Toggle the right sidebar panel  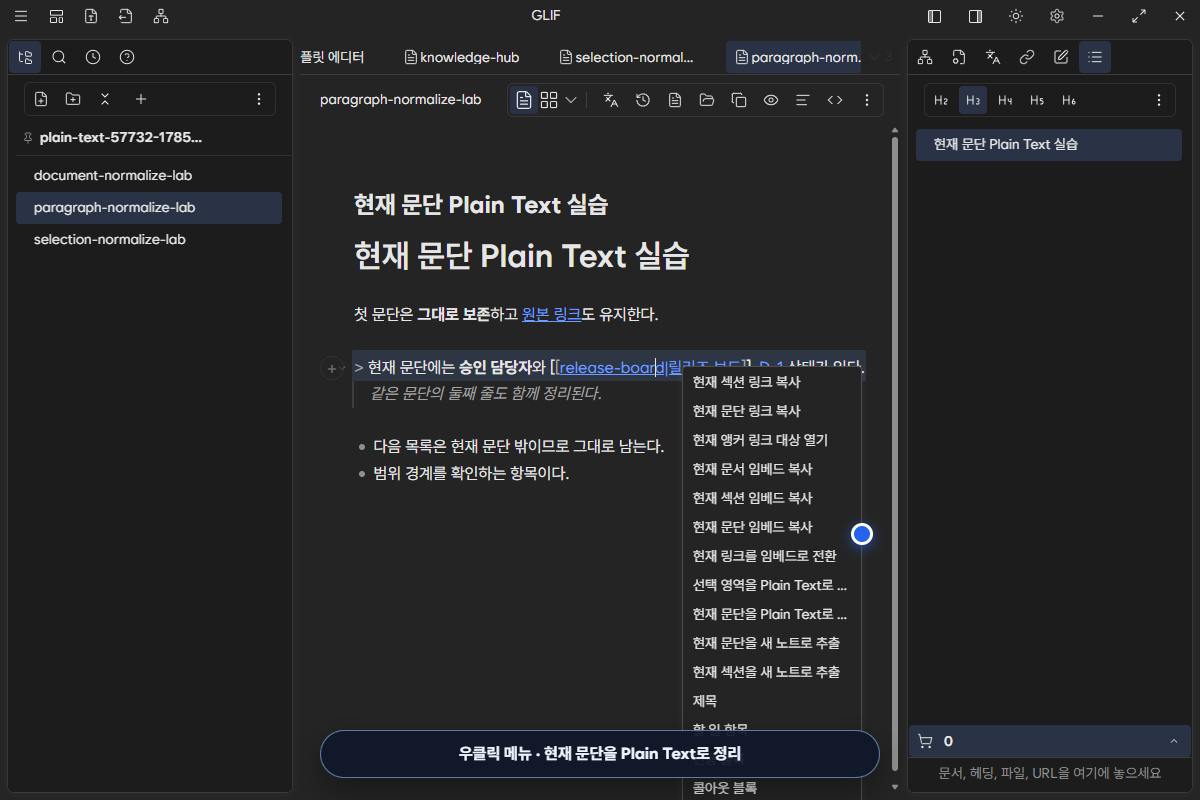(x=975, y=16)
